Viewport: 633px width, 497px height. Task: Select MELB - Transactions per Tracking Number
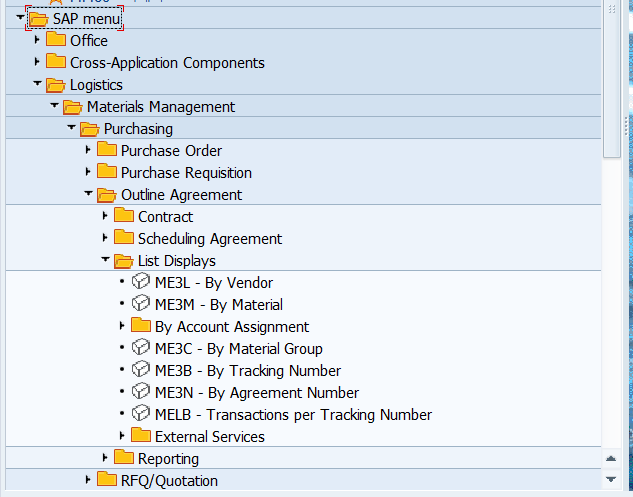(x=293, y=415)
